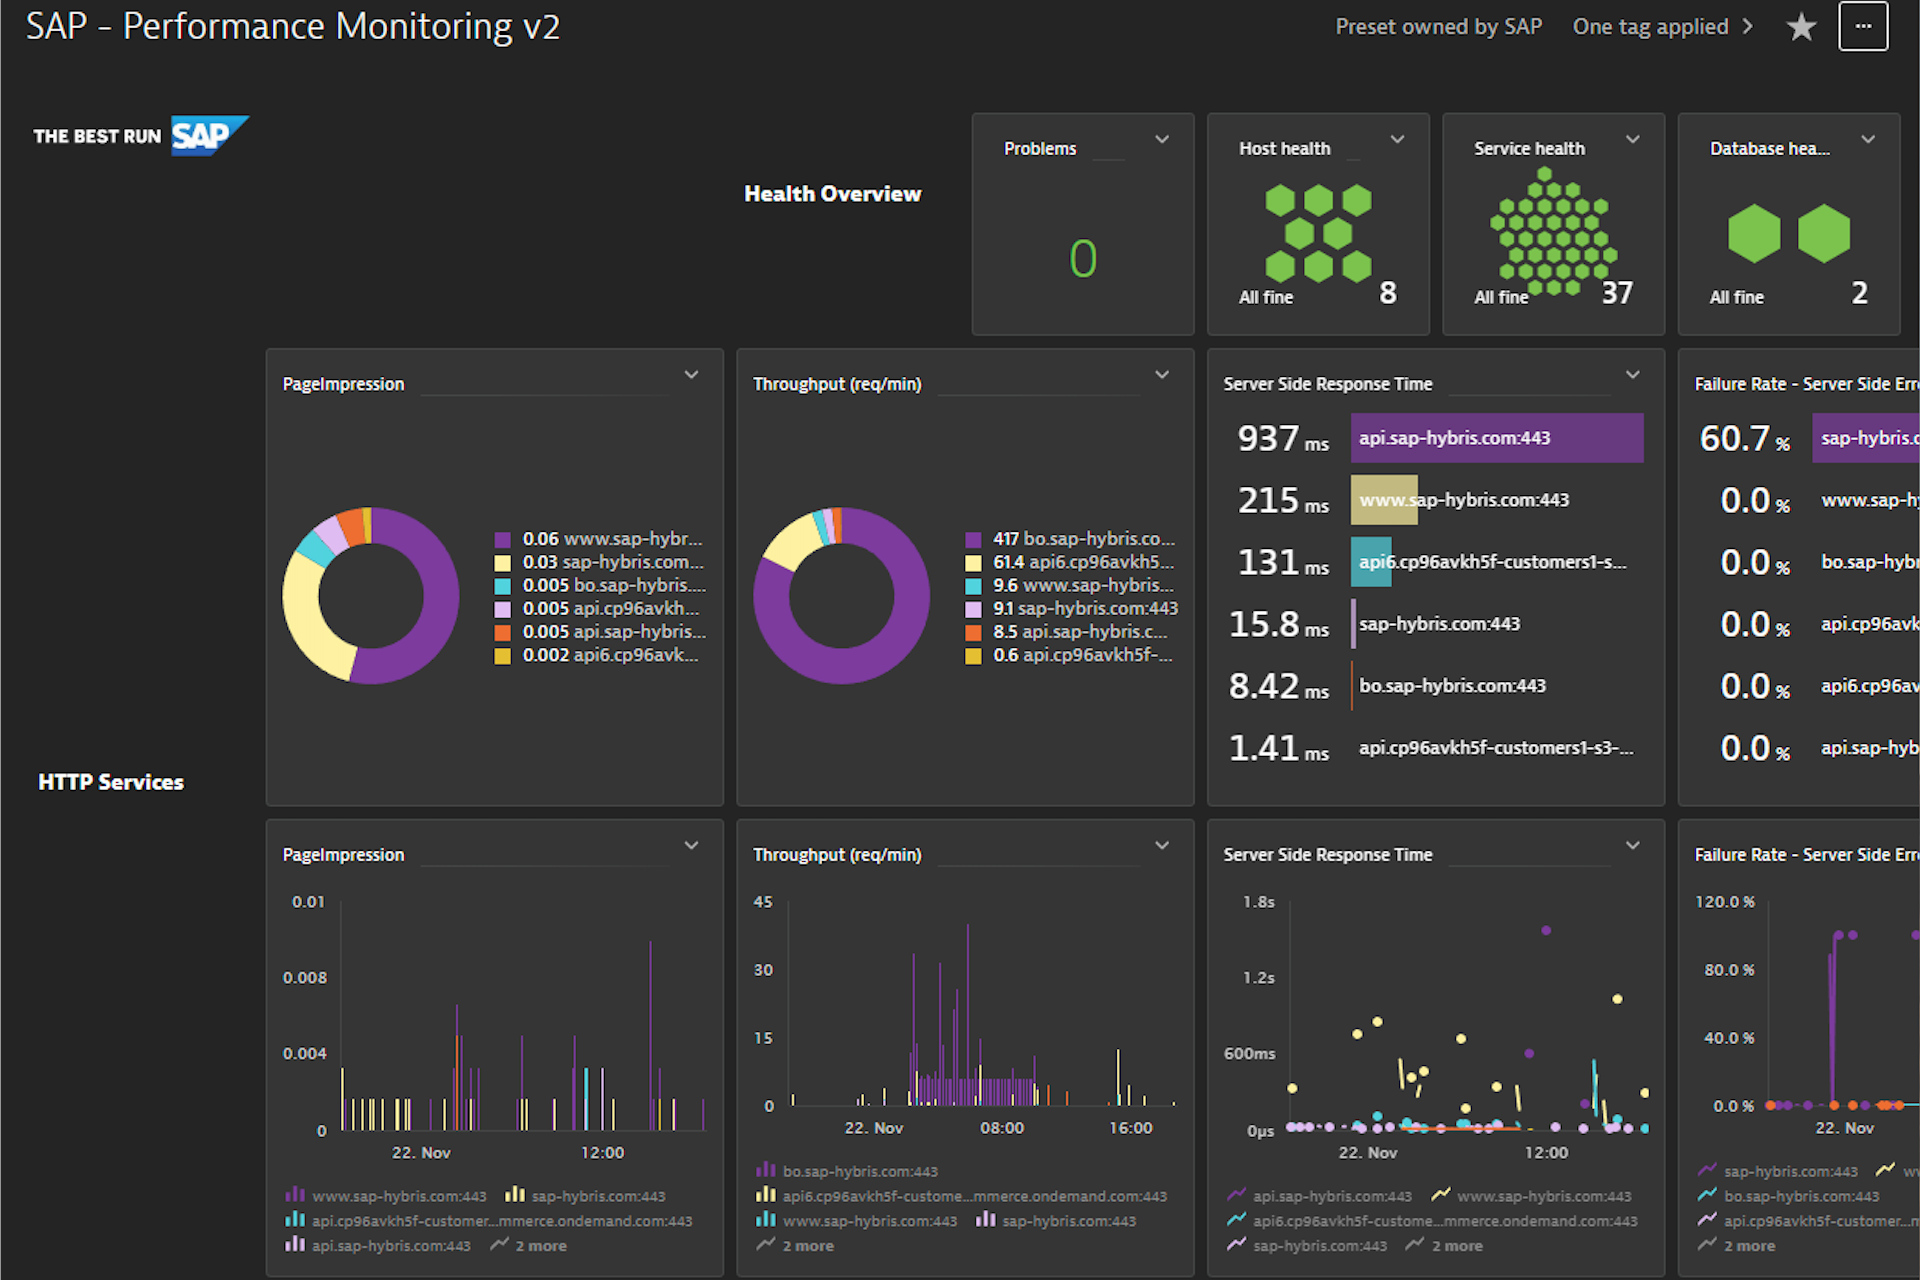The image size is (1920, 1280).
Task: Click bar-chart icon beside www.sap-hybris.com:443 legend
Action: (x=295, y=1195)
